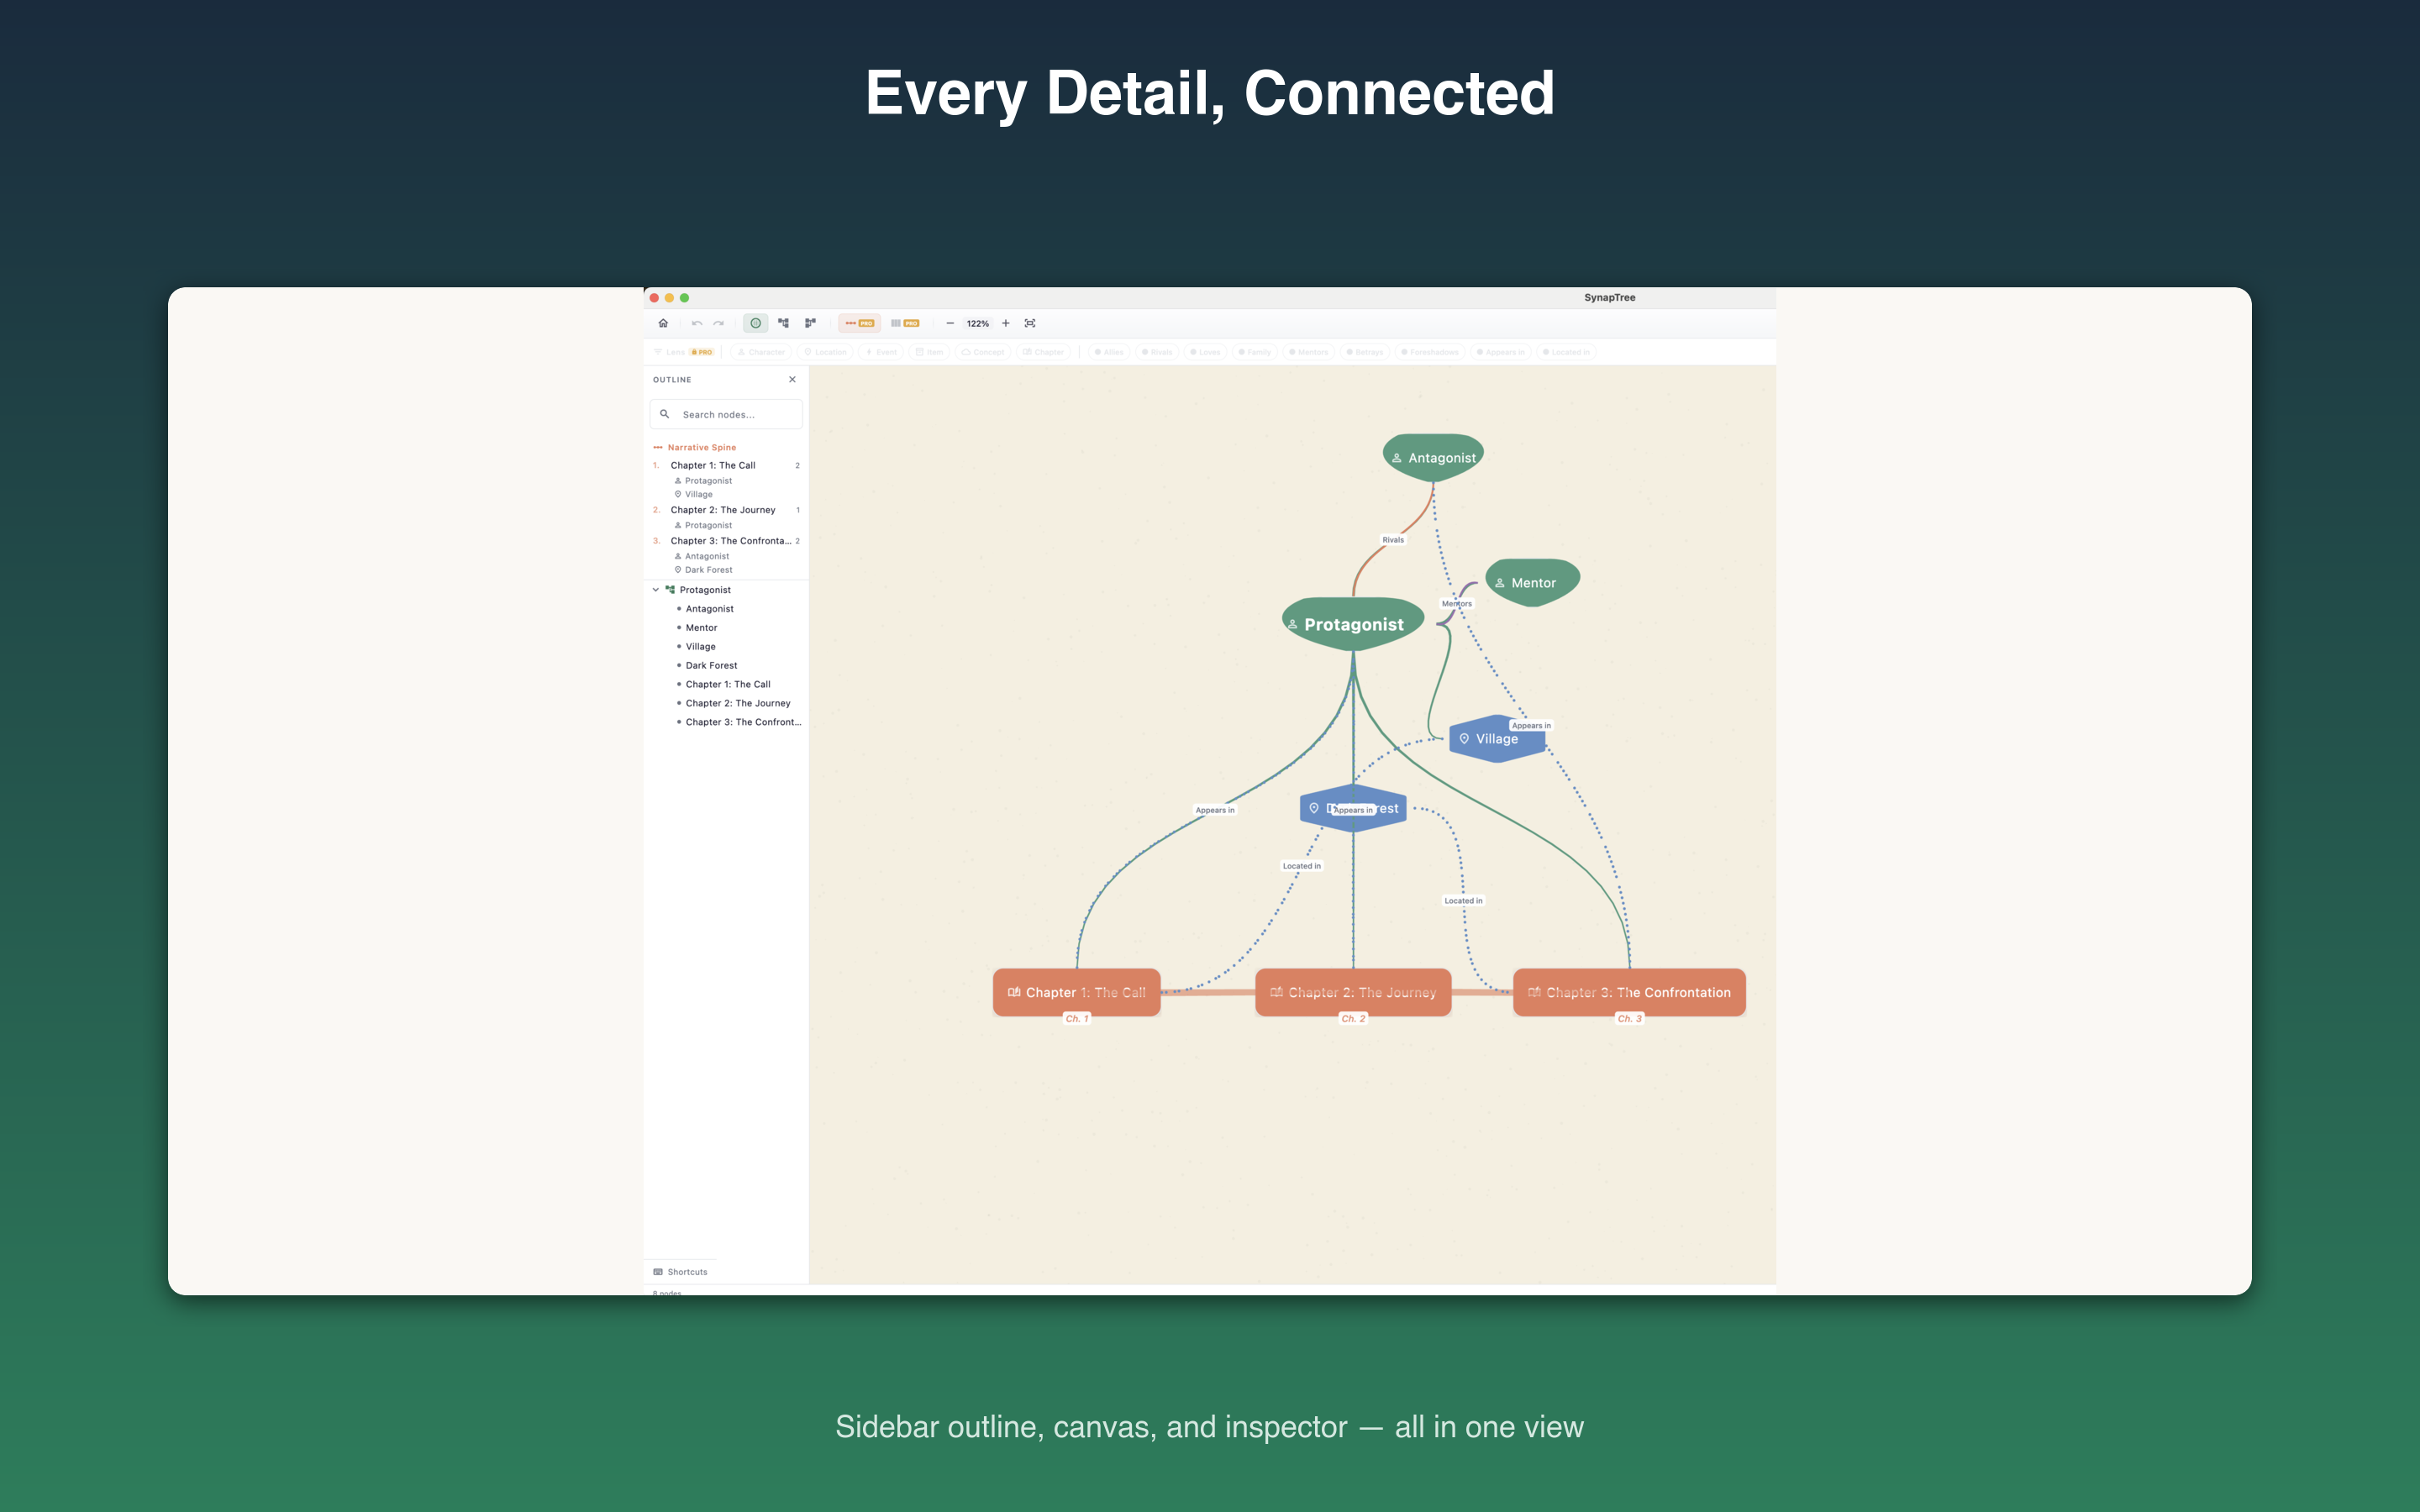
Task: Select the focus target mode icon
Action: click(756, 323)
